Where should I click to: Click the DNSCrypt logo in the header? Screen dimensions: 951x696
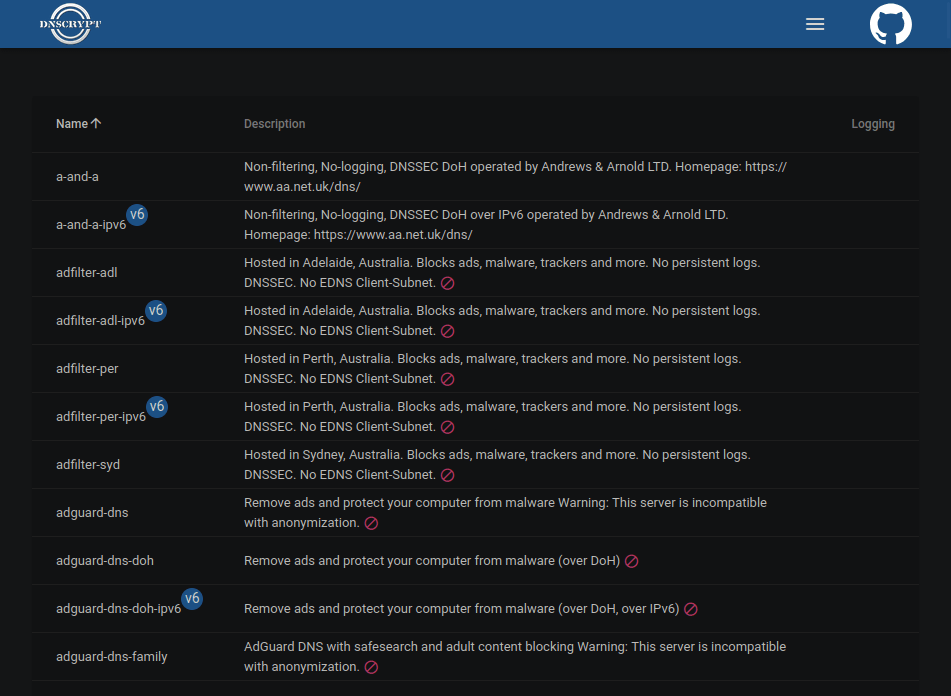pyautogui.click(x=70, y=24)
